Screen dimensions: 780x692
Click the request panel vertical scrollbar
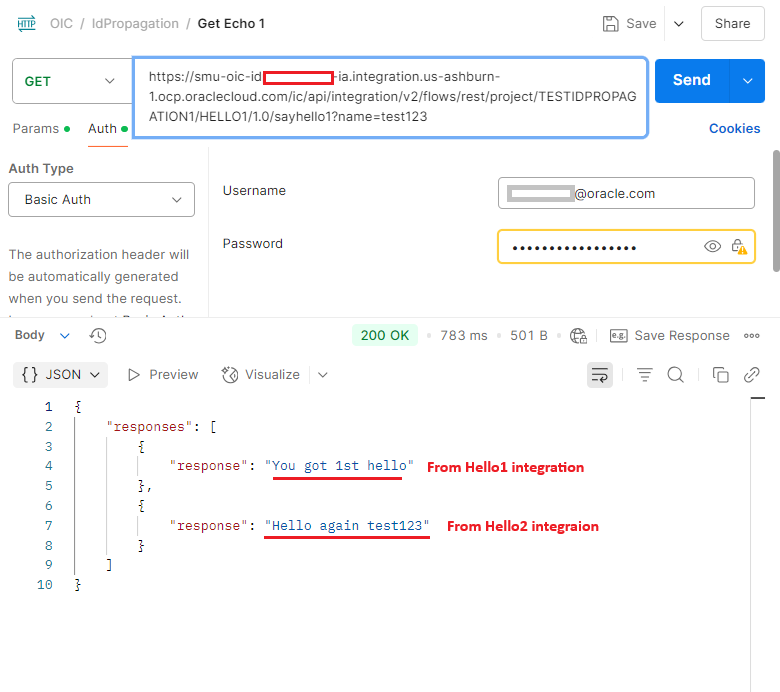[x=776, y=210]
